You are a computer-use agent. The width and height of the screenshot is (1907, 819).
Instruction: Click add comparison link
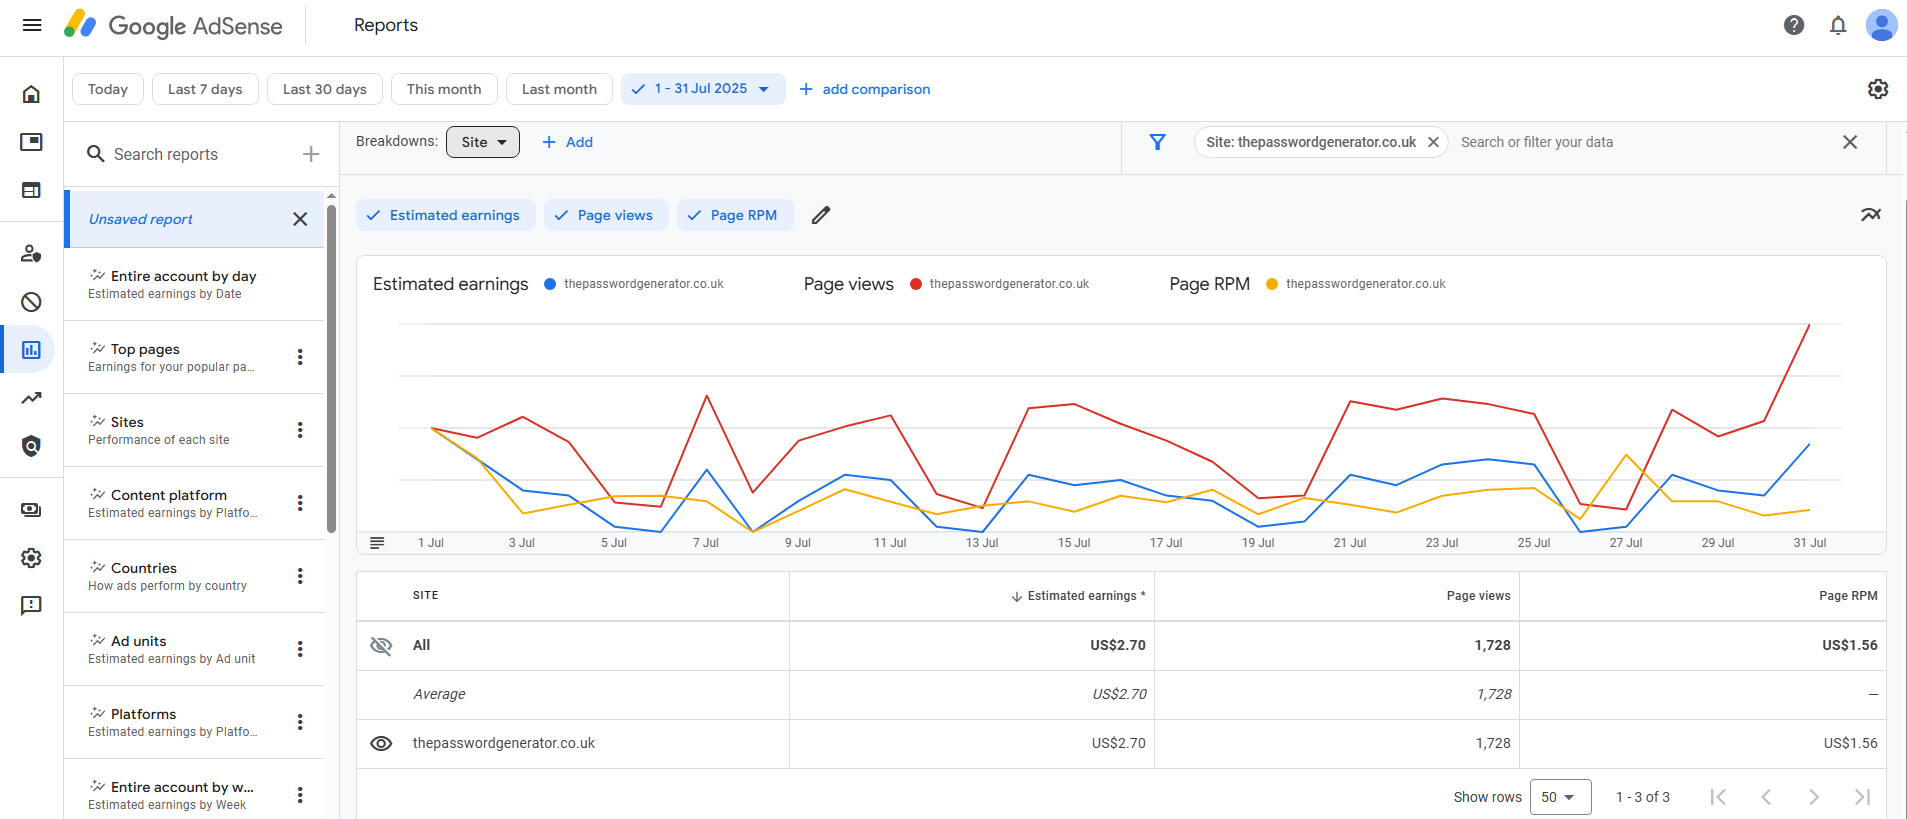(x=865, y=89)
